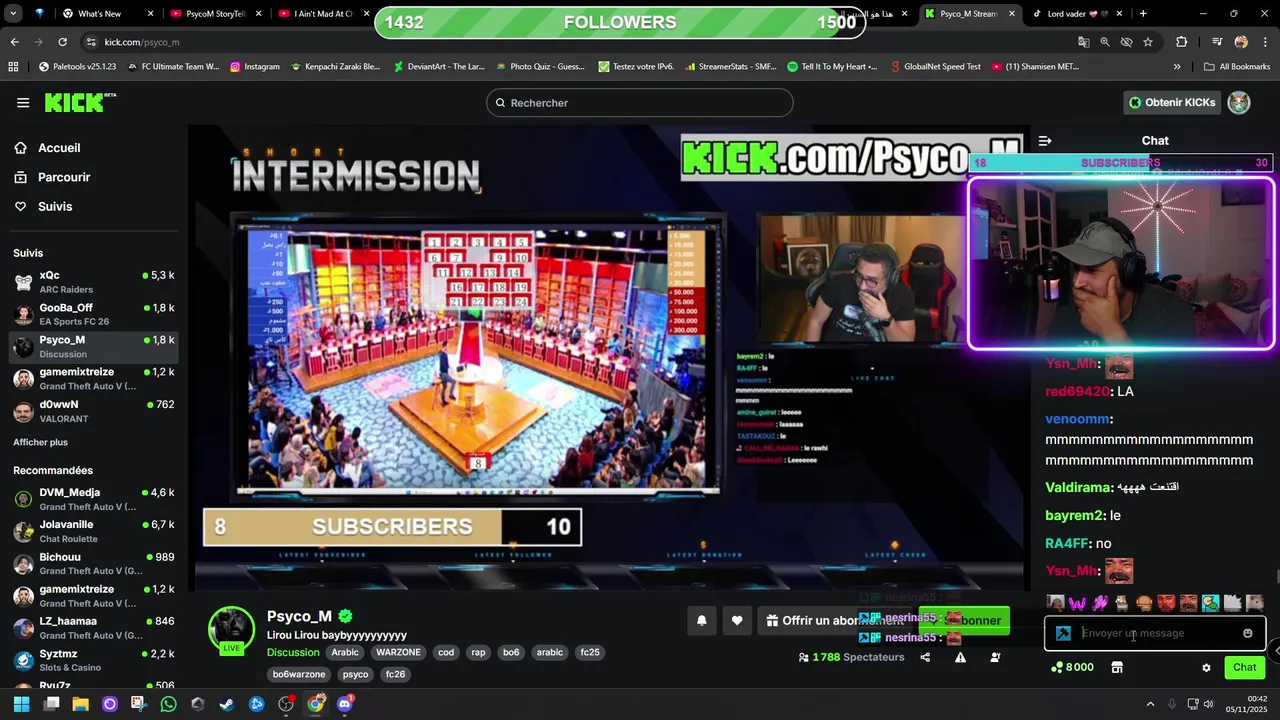Expand more bookmarks chevron
The image size is (1280, 720).
tap(1177, 67)
